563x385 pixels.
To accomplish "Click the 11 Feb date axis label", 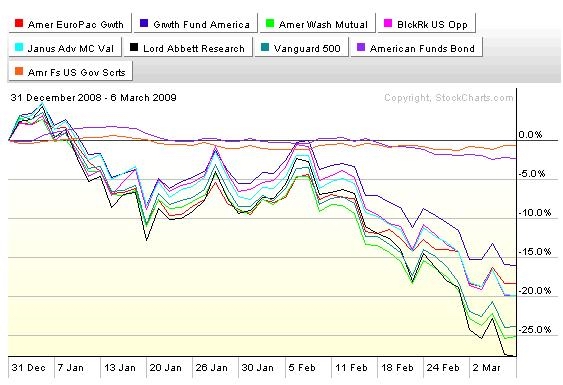I will point(351,368).
